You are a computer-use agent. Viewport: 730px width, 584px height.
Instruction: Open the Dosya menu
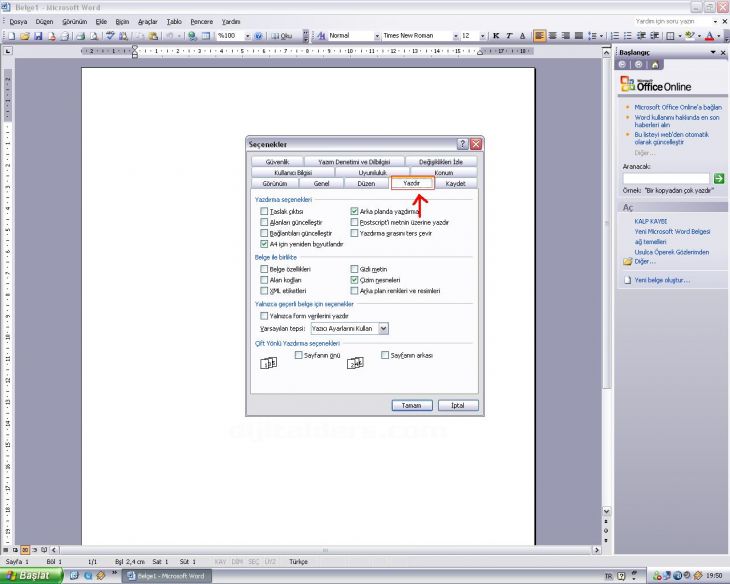[x=18, y=21]
